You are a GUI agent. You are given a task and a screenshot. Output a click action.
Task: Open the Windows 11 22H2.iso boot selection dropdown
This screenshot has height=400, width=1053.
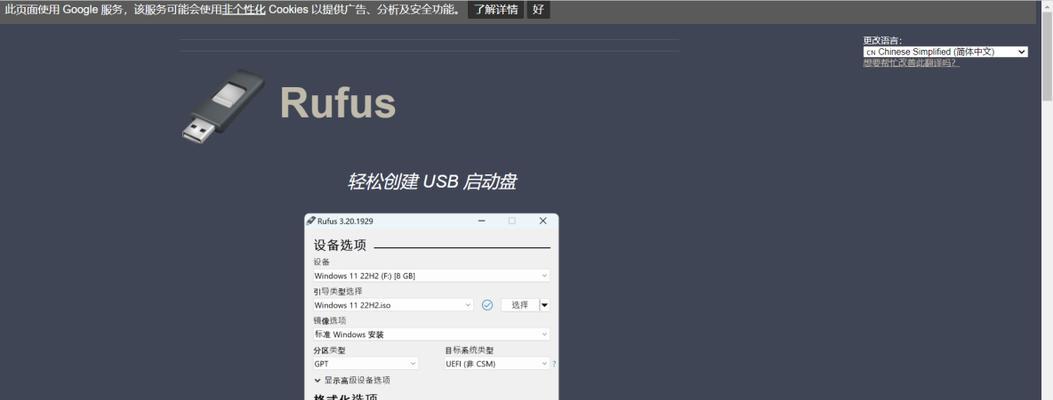[x=394, y=305]
